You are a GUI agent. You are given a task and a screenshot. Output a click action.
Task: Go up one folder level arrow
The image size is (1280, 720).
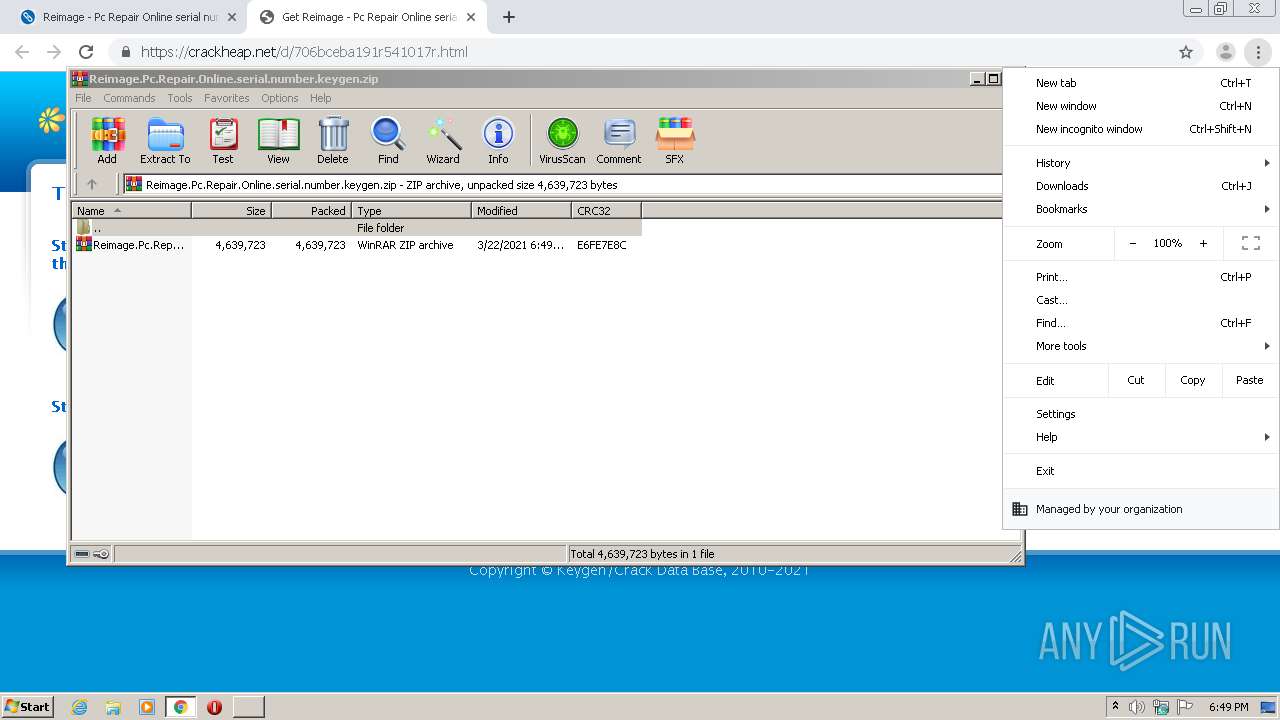pyautogui.click(x=92, y=184)
